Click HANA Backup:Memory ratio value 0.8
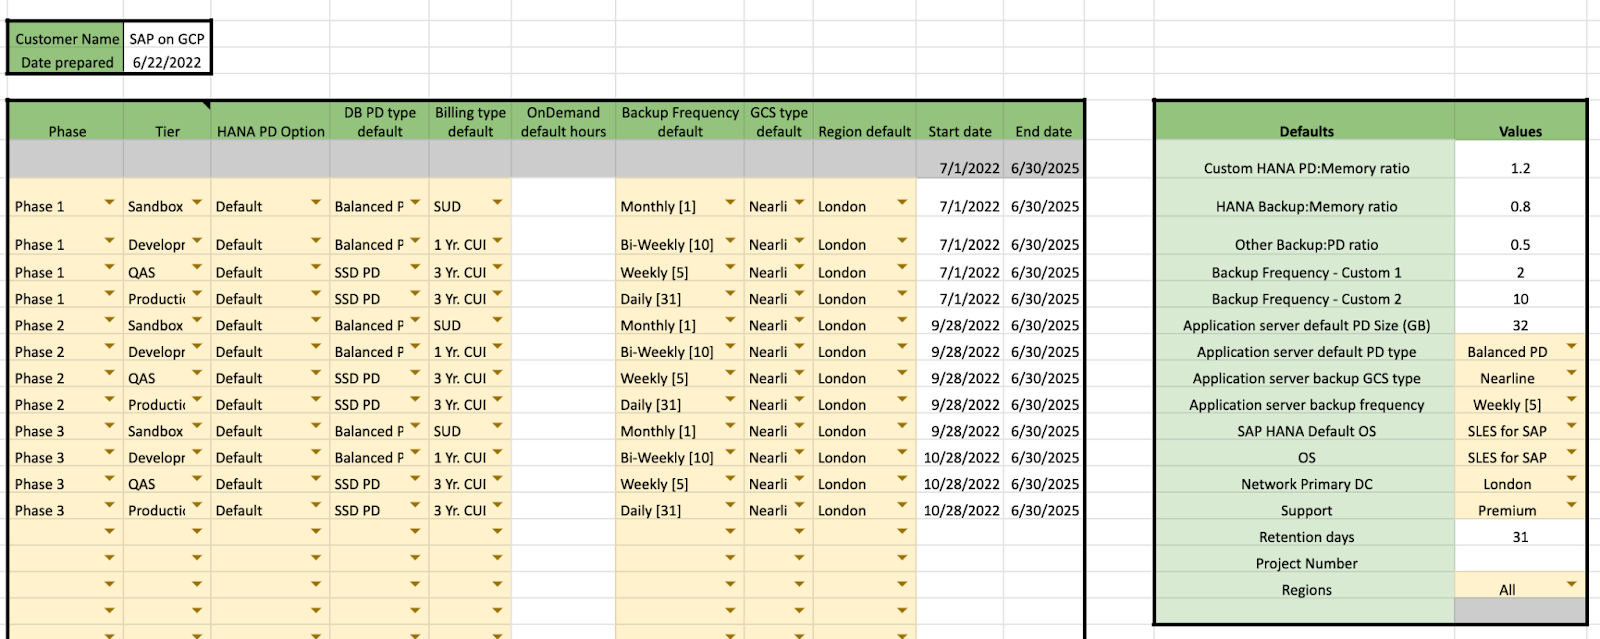This screenshot has width=1600, height=639. [x=1520, y=206]
